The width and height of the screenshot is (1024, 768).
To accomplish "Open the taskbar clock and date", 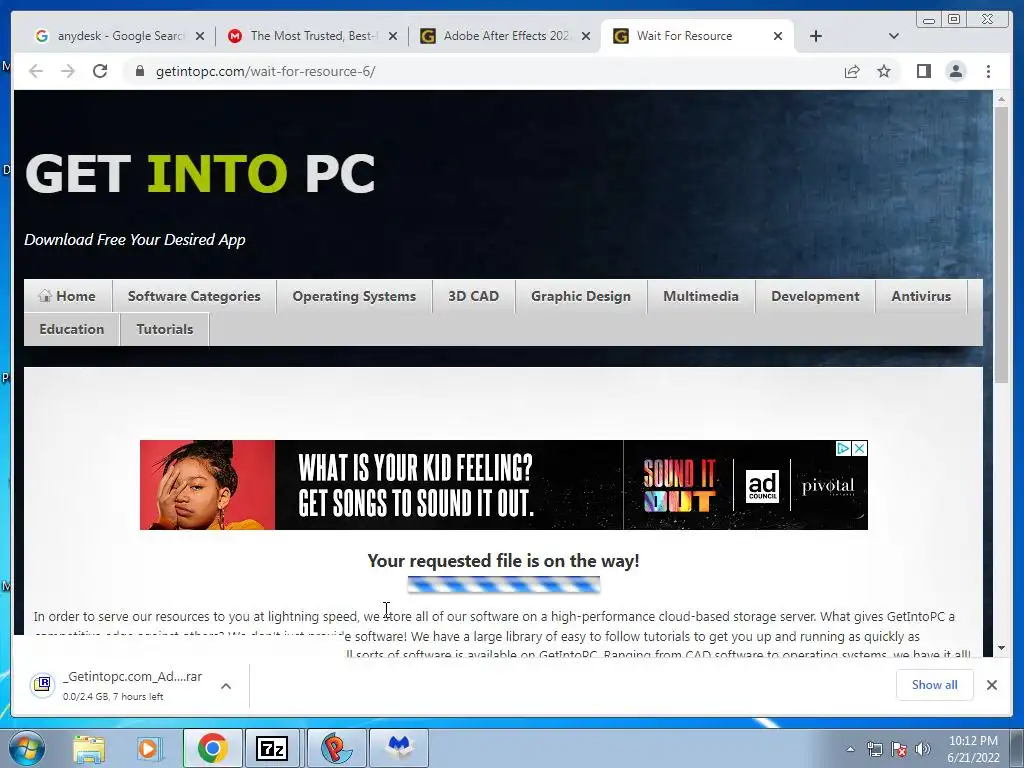I will tap(973, 749).
